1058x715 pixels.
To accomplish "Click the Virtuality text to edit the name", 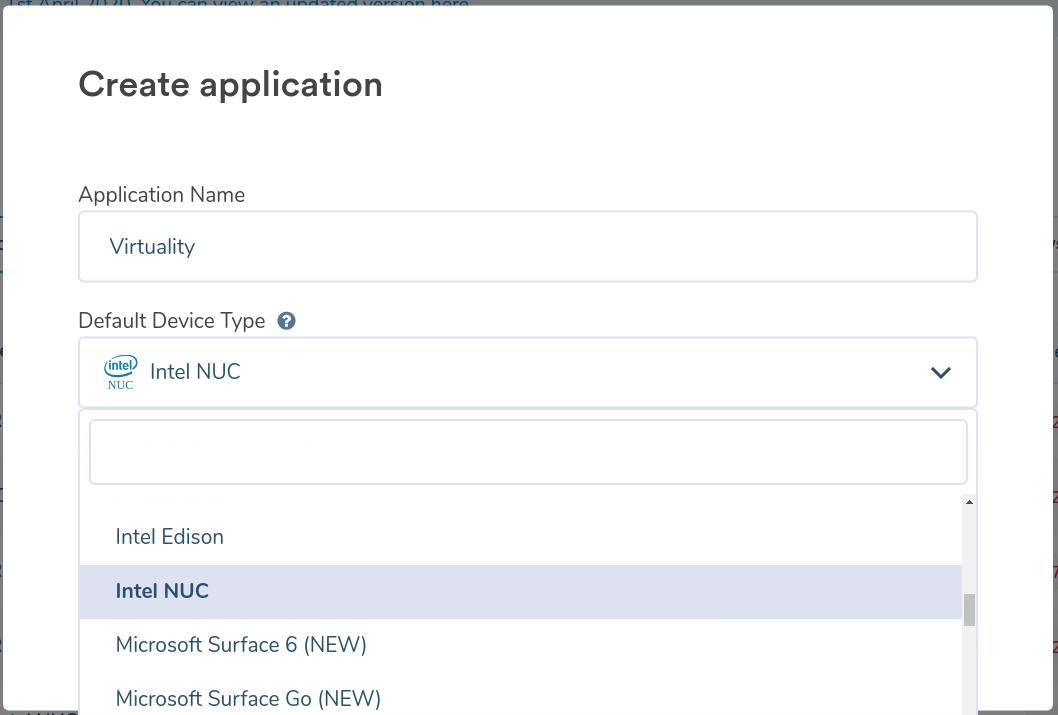I will [x=152, y=246].
